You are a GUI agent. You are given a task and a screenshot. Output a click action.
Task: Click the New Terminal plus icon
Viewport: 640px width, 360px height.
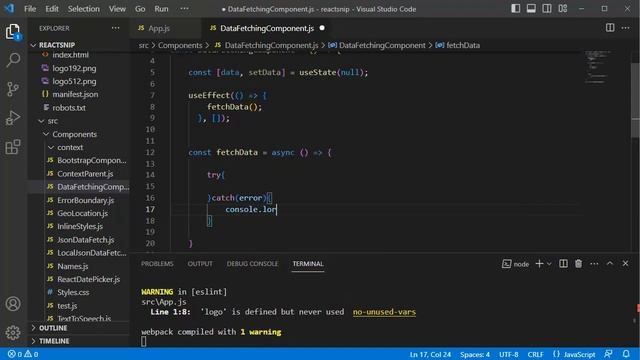pyautogui.click(x=539, y=264)
